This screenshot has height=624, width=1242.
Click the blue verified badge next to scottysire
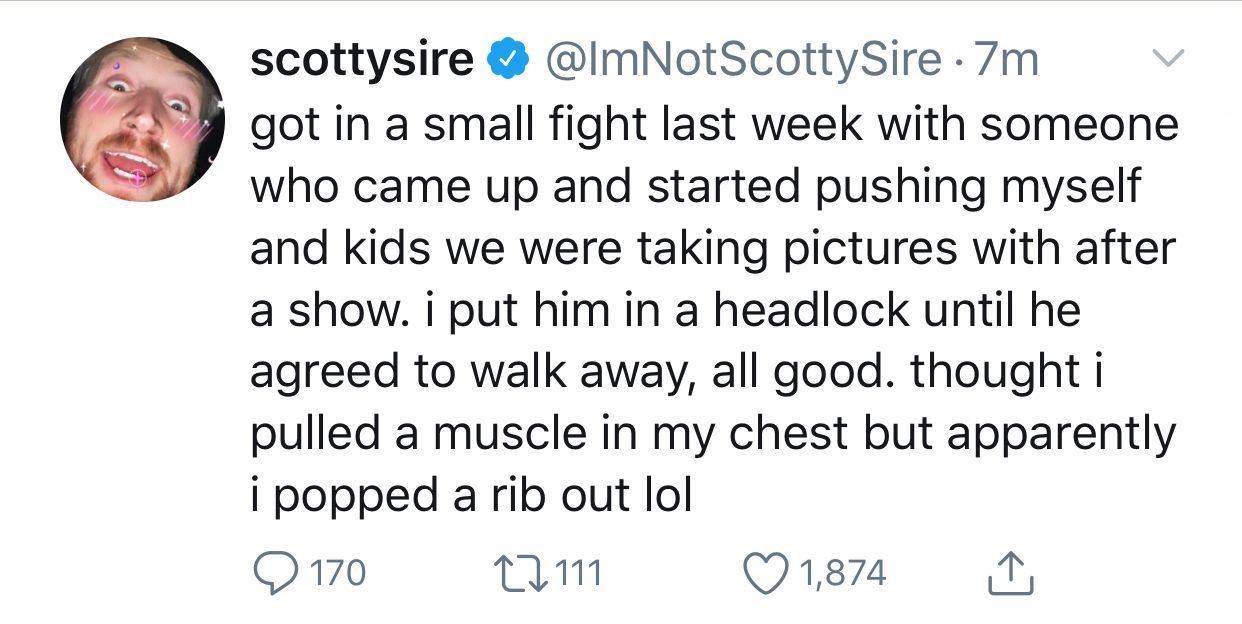[507, 59]
